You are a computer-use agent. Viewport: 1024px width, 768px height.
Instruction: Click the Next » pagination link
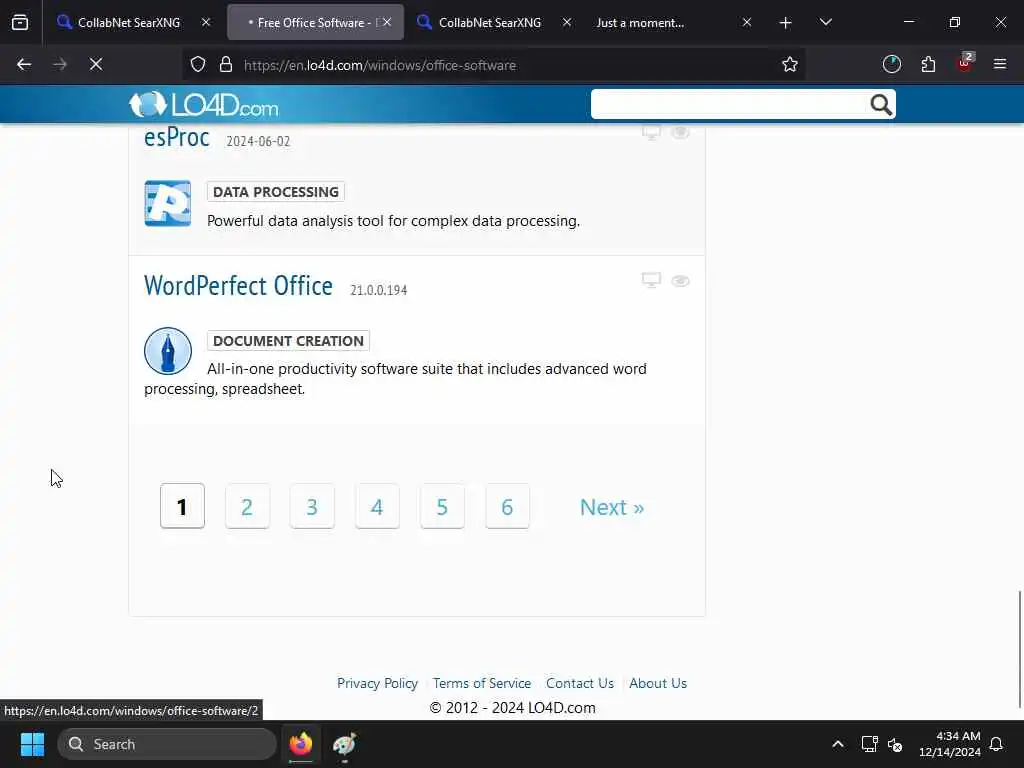coord(612,507)
